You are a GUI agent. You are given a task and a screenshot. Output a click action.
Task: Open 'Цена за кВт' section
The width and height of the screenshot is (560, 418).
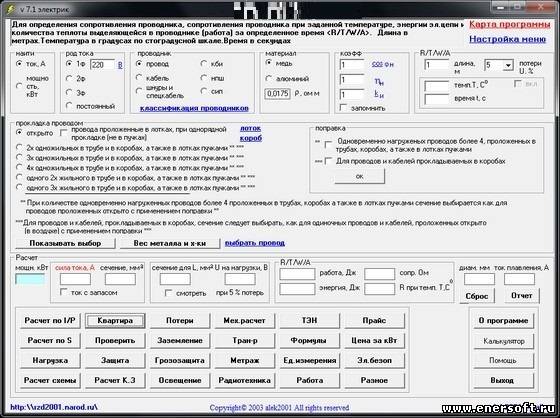[x=374, y=340]
